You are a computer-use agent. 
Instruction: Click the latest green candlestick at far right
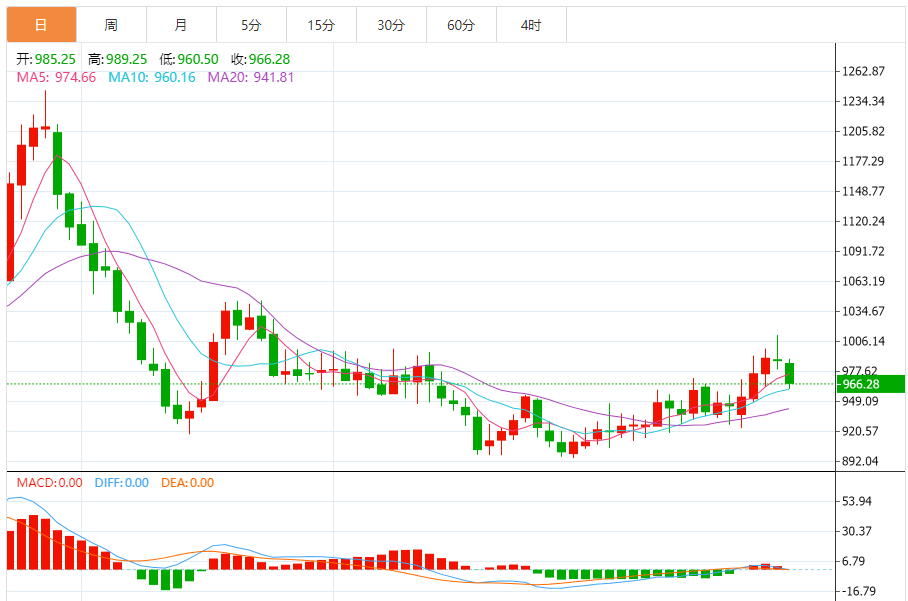coord(789,373)
